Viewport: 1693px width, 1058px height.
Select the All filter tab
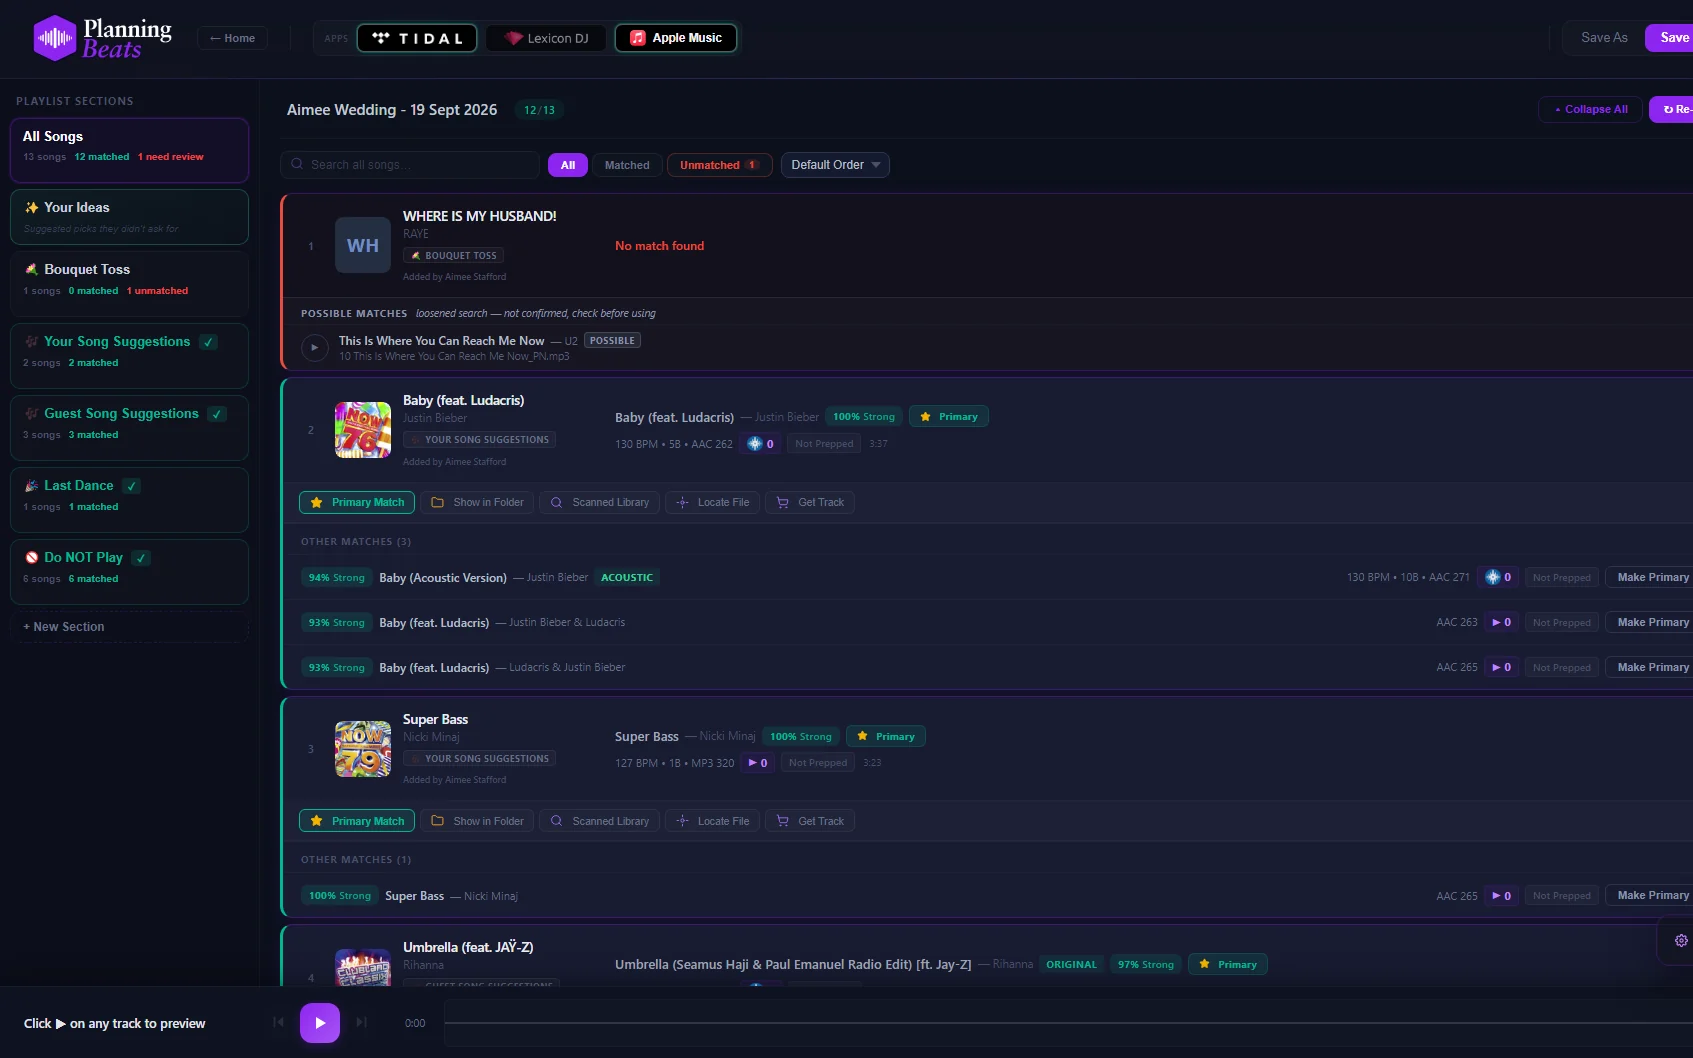pyautogui.click(x=568, y=165)
